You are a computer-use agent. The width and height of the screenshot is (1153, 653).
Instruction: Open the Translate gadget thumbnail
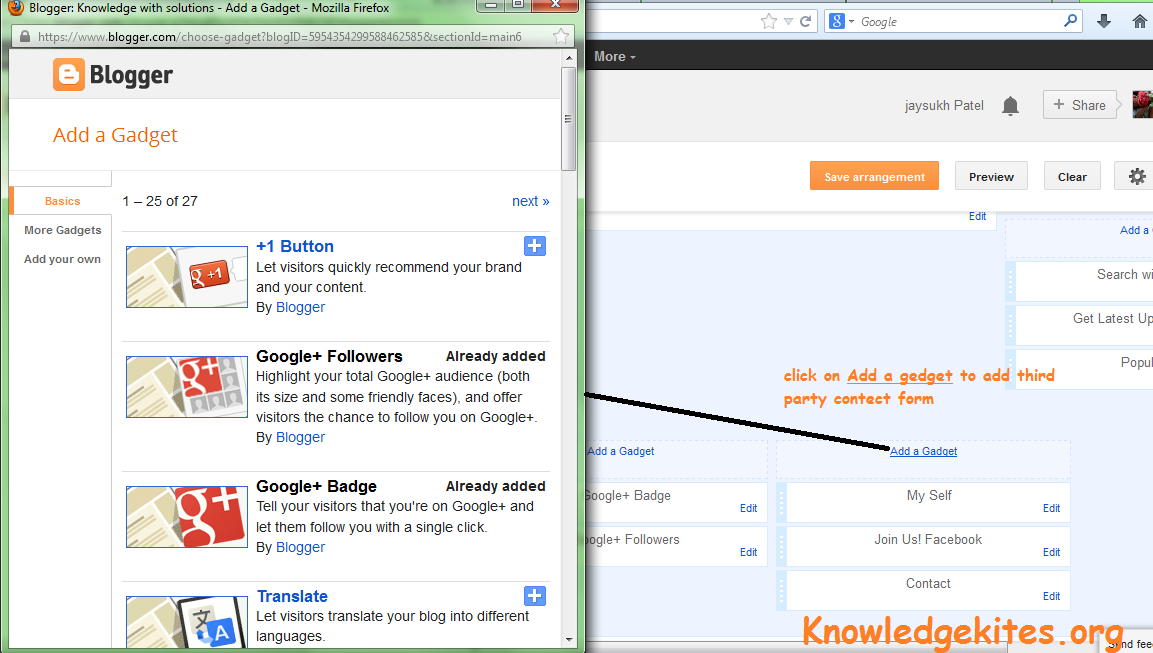pyautogui.click(x=187, y=621)
